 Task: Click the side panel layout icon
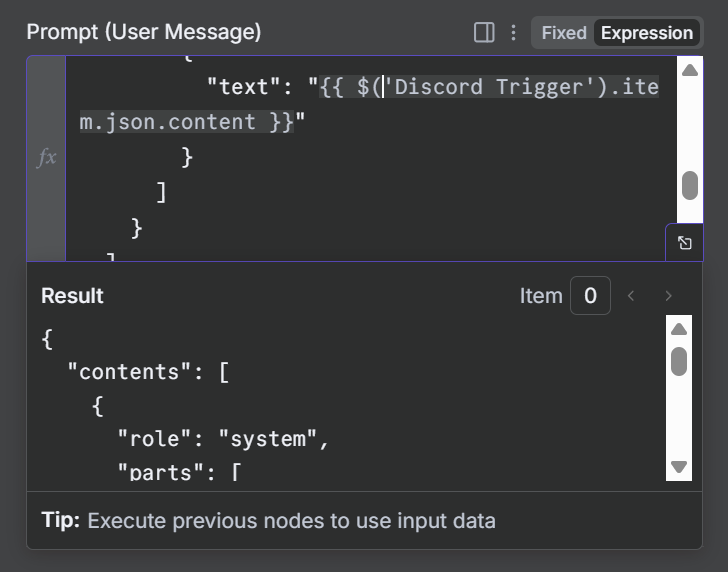tap(484, 33)
